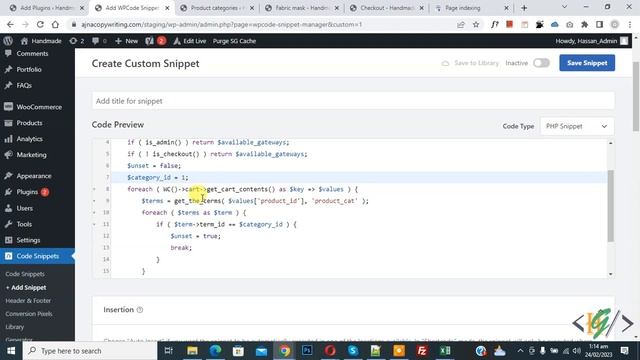Screen dimensions: 640x360
Task: Click the Add title for snippet field
Action: pos(353,101)
